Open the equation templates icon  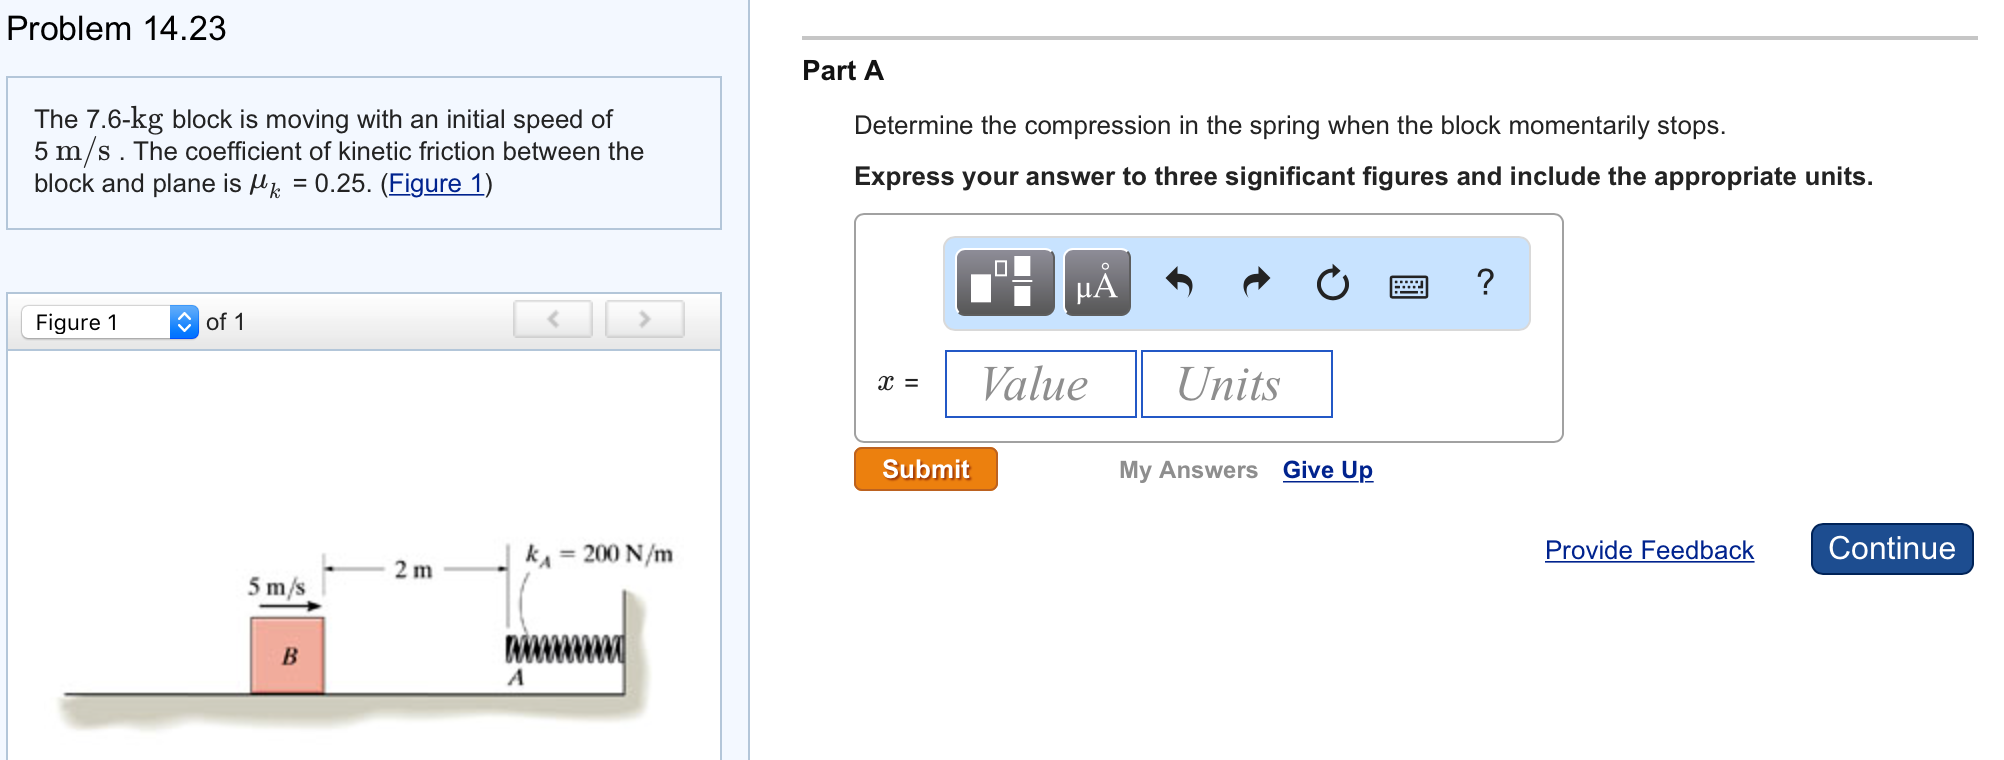[x=1003, y=284]
